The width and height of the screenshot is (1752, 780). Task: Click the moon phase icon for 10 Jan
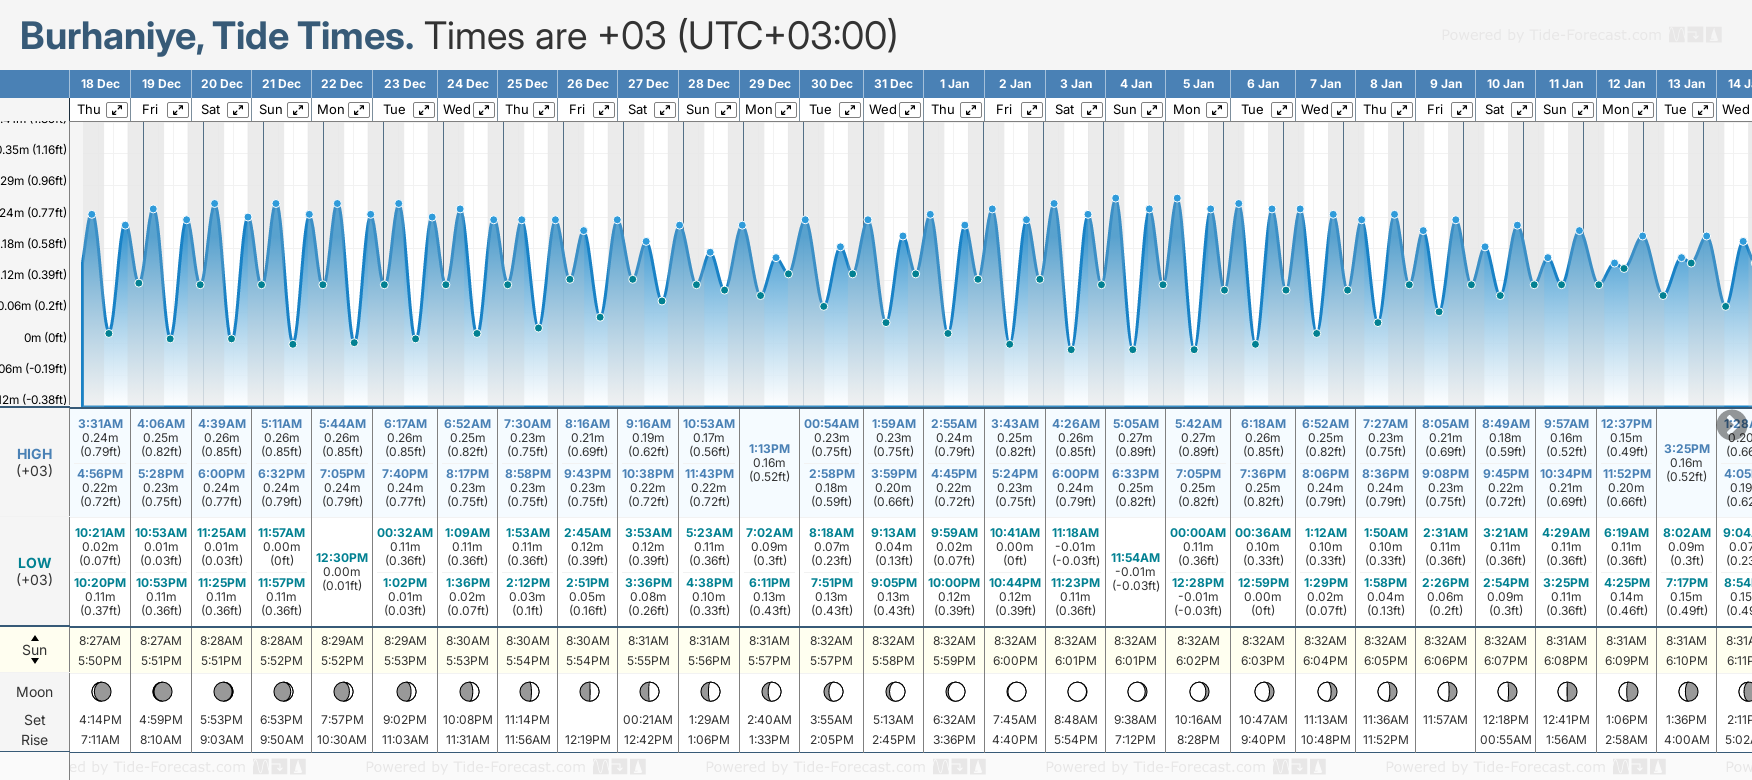pyautogui.click(x=1506, y=691)
